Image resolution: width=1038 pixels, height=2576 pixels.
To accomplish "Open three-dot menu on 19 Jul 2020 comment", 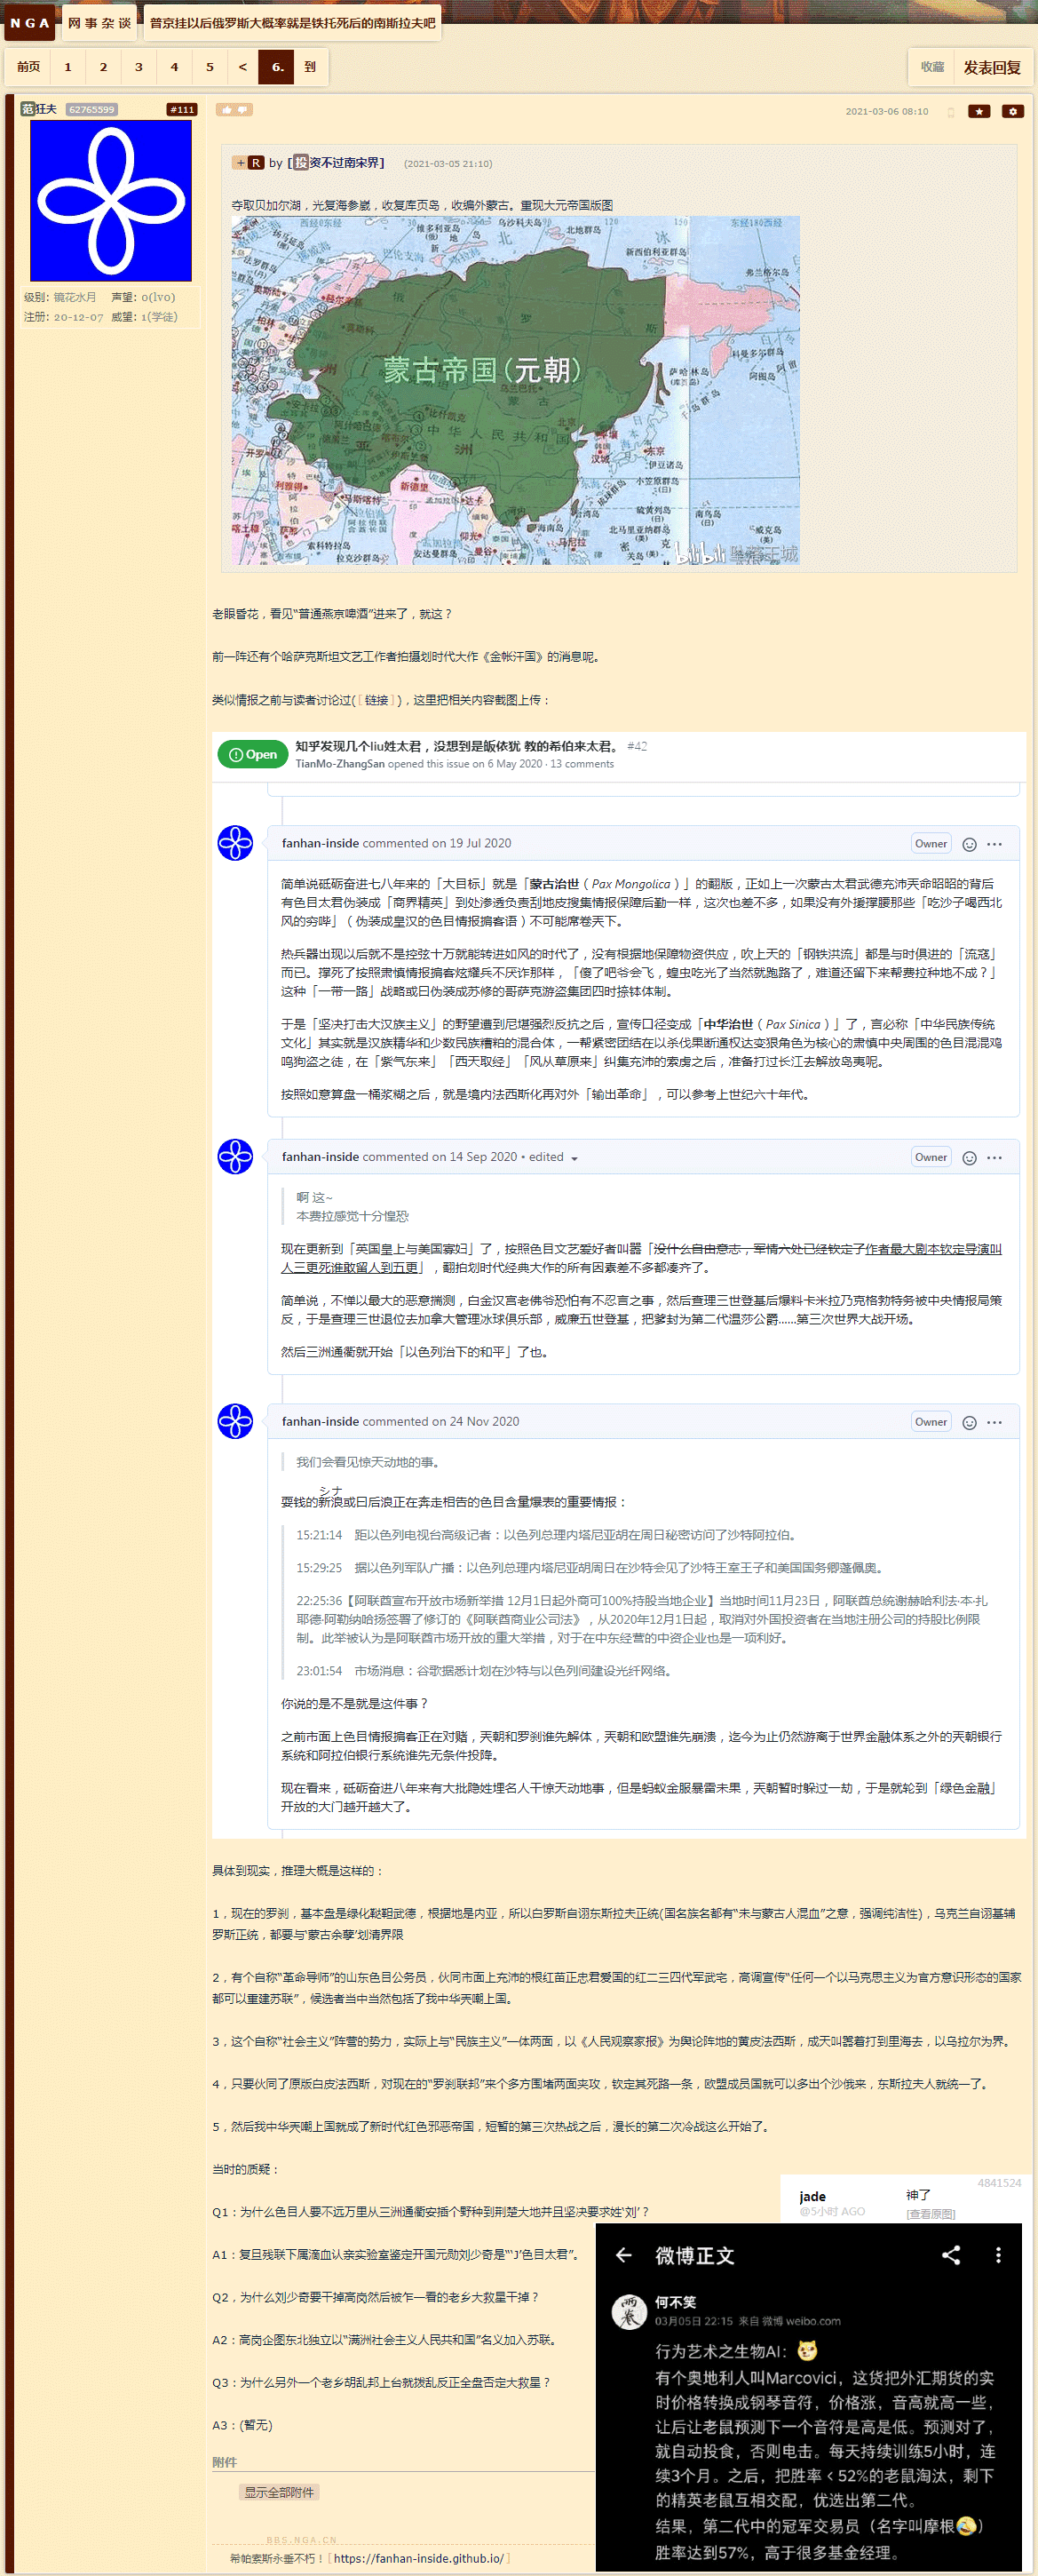I will 994,844.
